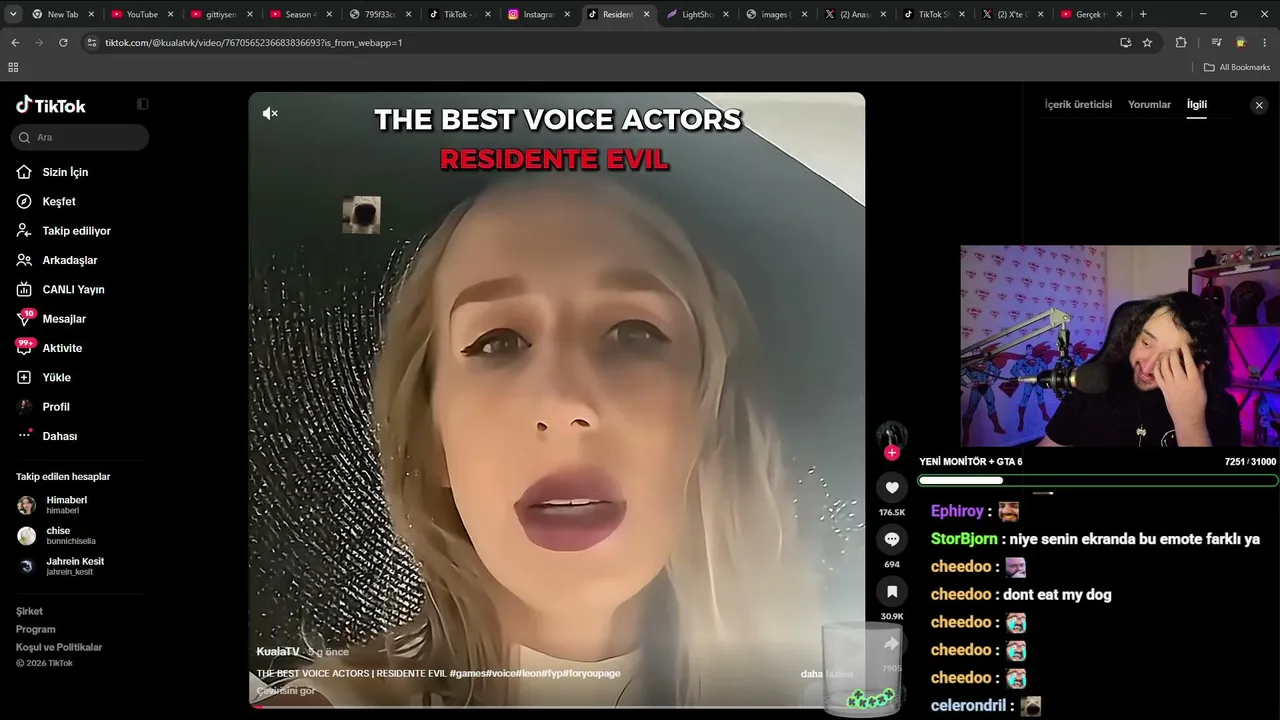Image resolution: width=1280 pixels, height=720 pixels.
Task: Click the address bar URL
Action: (254, 43)
